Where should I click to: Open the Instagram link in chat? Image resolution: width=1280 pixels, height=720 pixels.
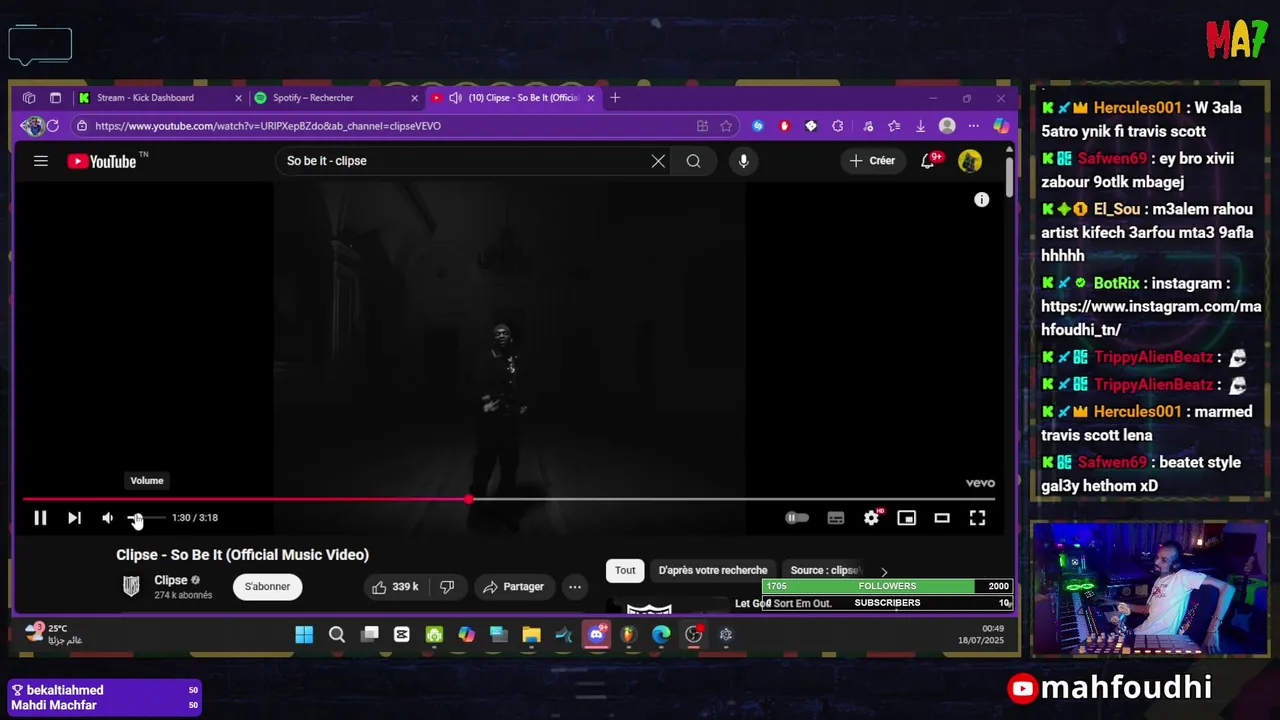pyautogui.click(x=1151, y=318)
